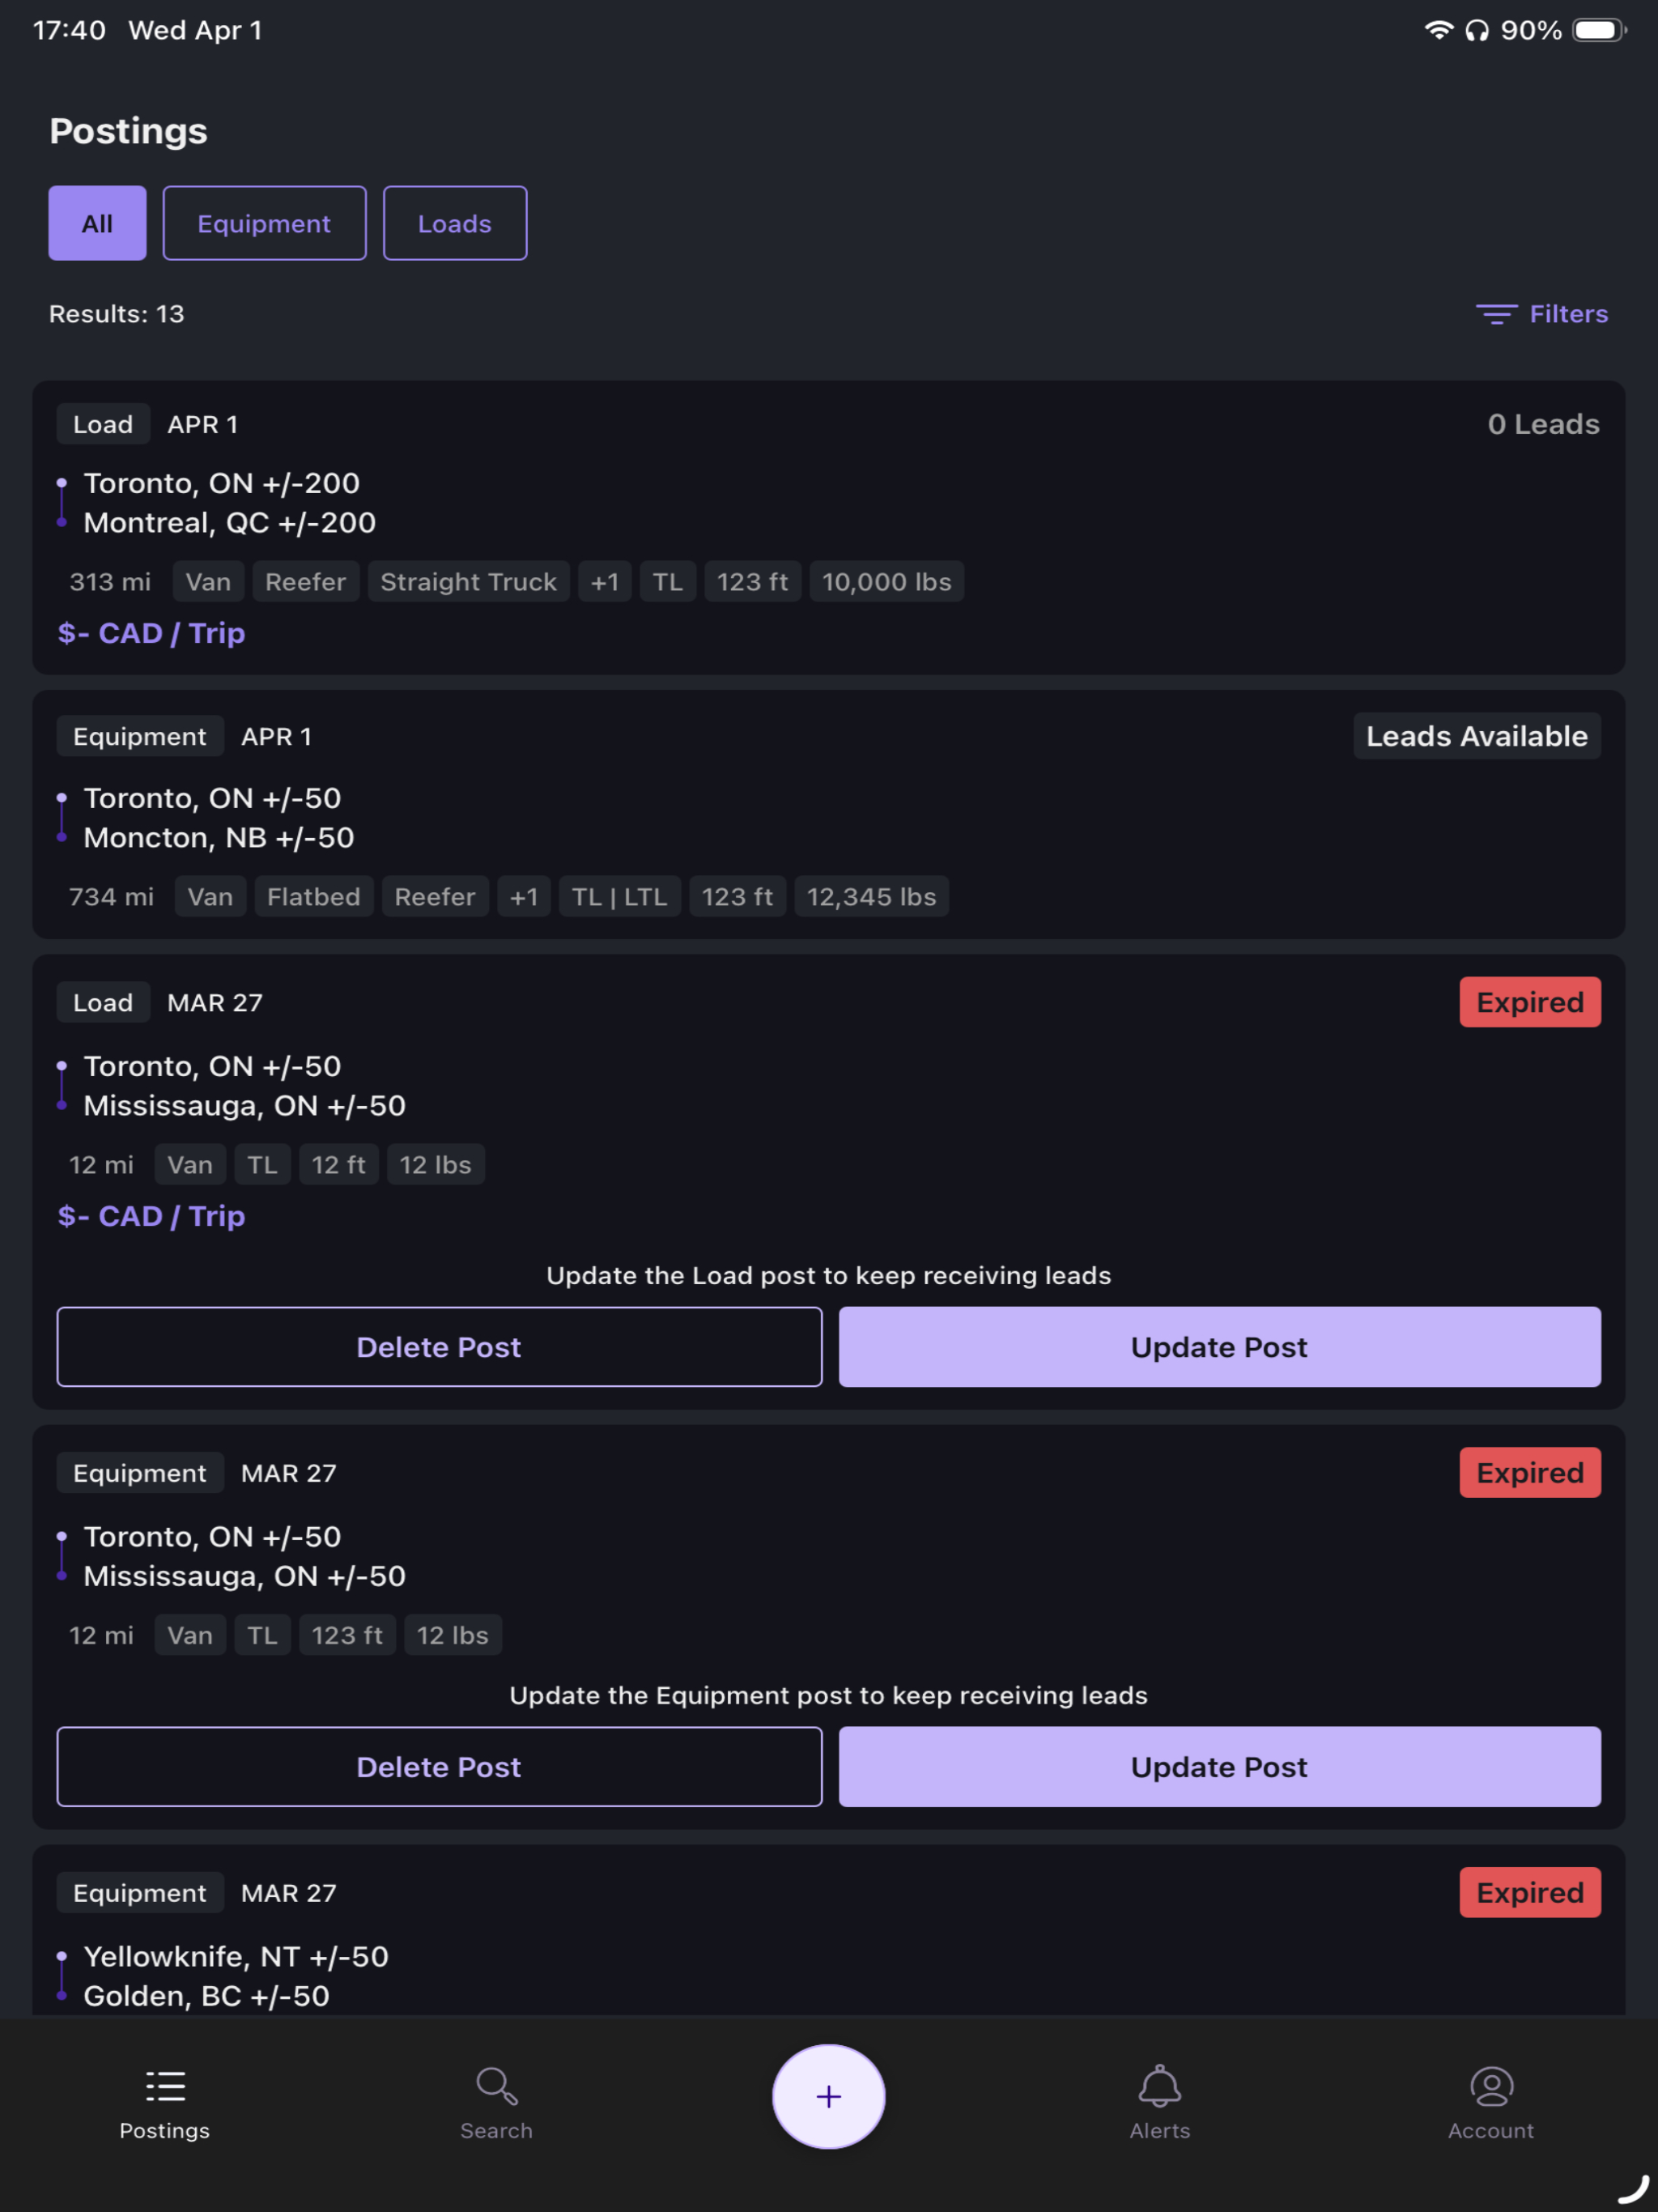Tap 'Update the Equipment post to keep receiving leads'
Screen dimensions: 1658x2212
828,1695
